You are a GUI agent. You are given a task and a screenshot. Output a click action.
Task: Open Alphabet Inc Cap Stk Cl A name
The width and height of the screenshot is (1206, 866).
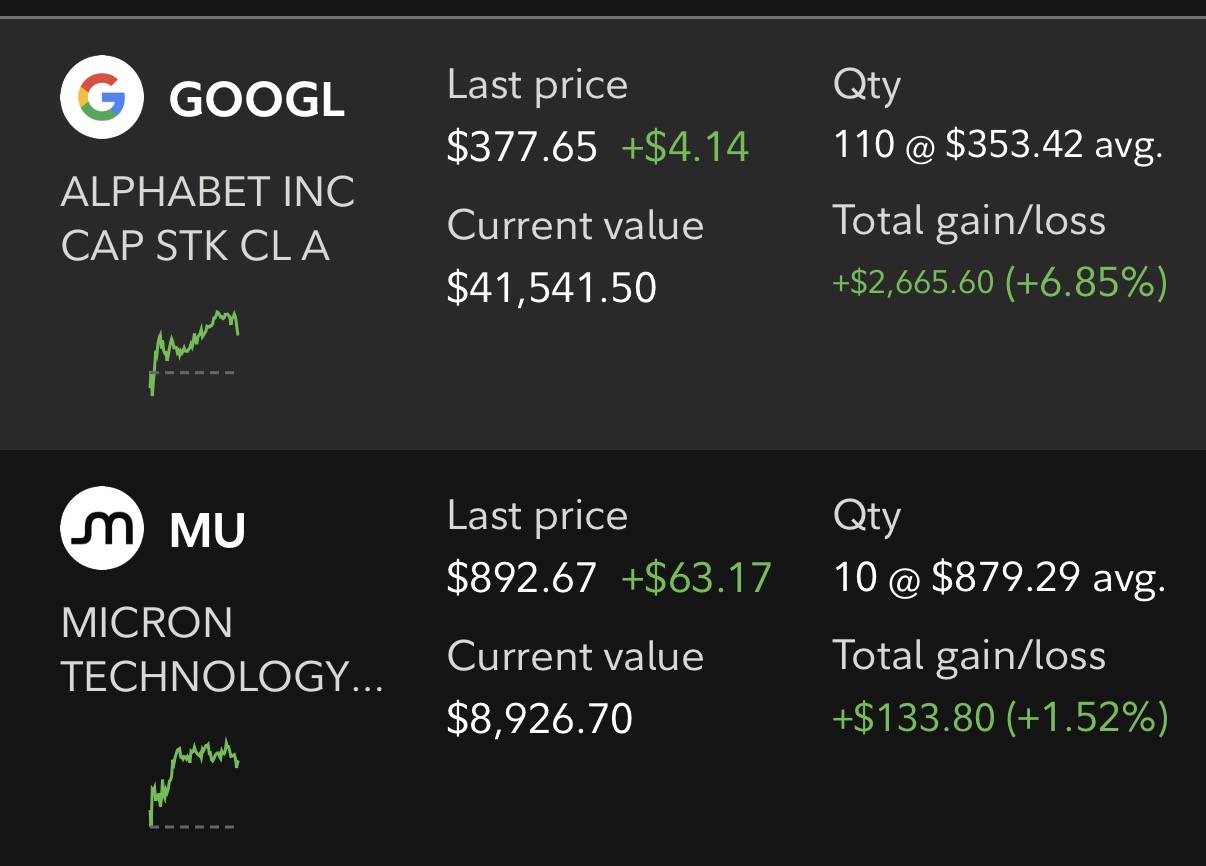point(208,219)
